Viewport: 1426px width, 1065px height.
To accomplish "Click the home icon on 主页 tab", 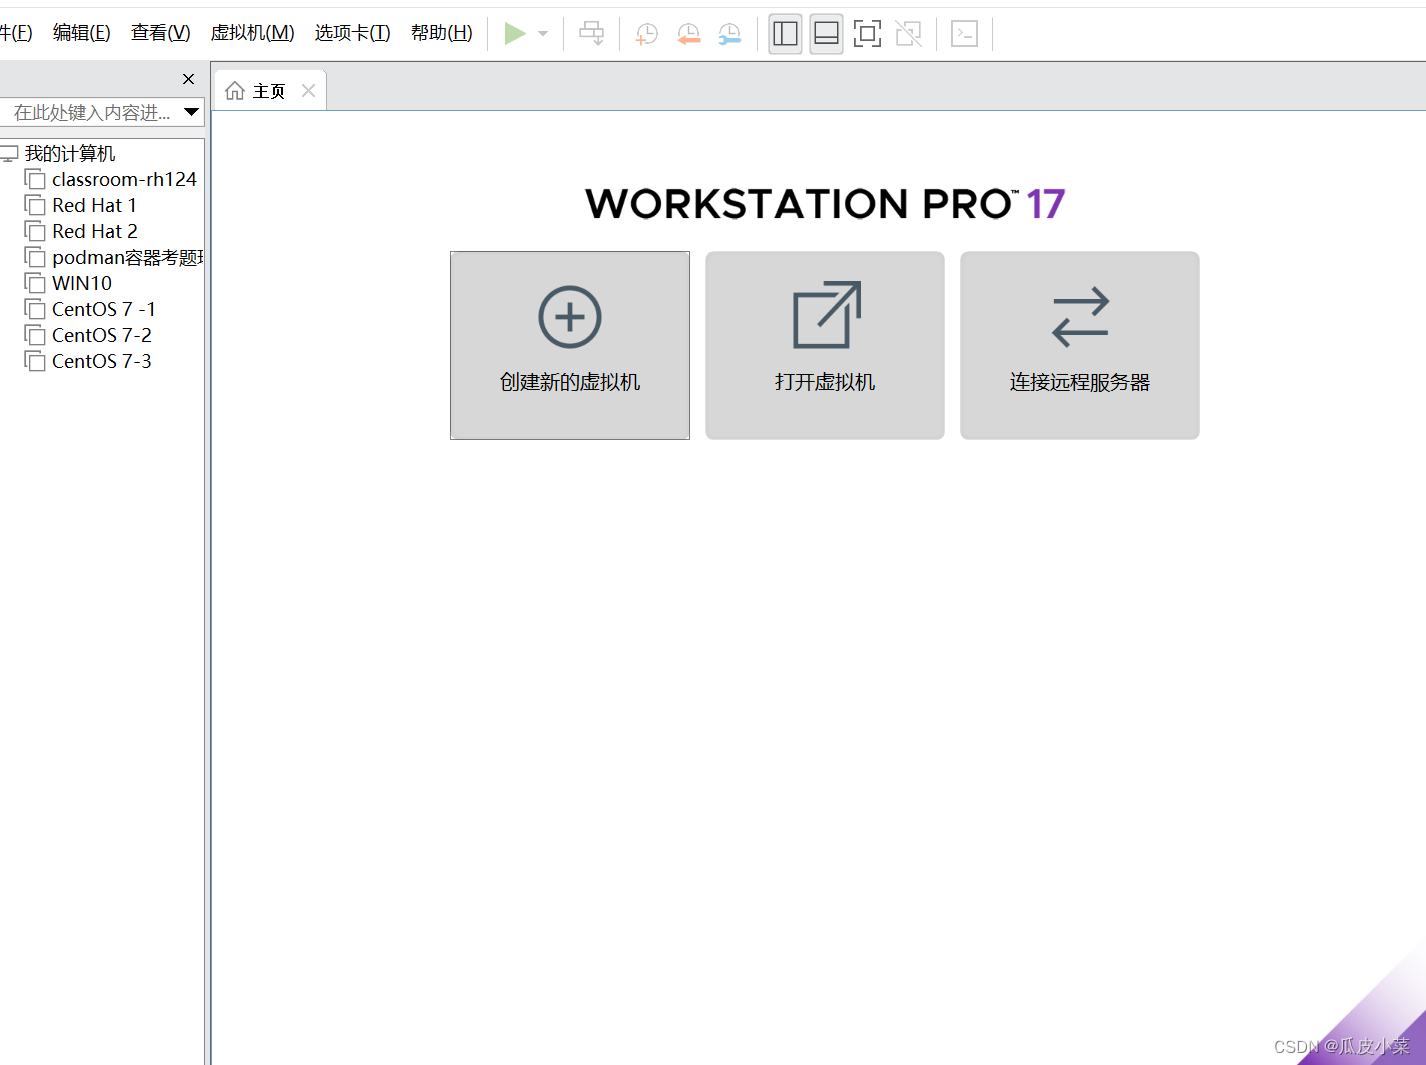I will (x=235, y=91).
